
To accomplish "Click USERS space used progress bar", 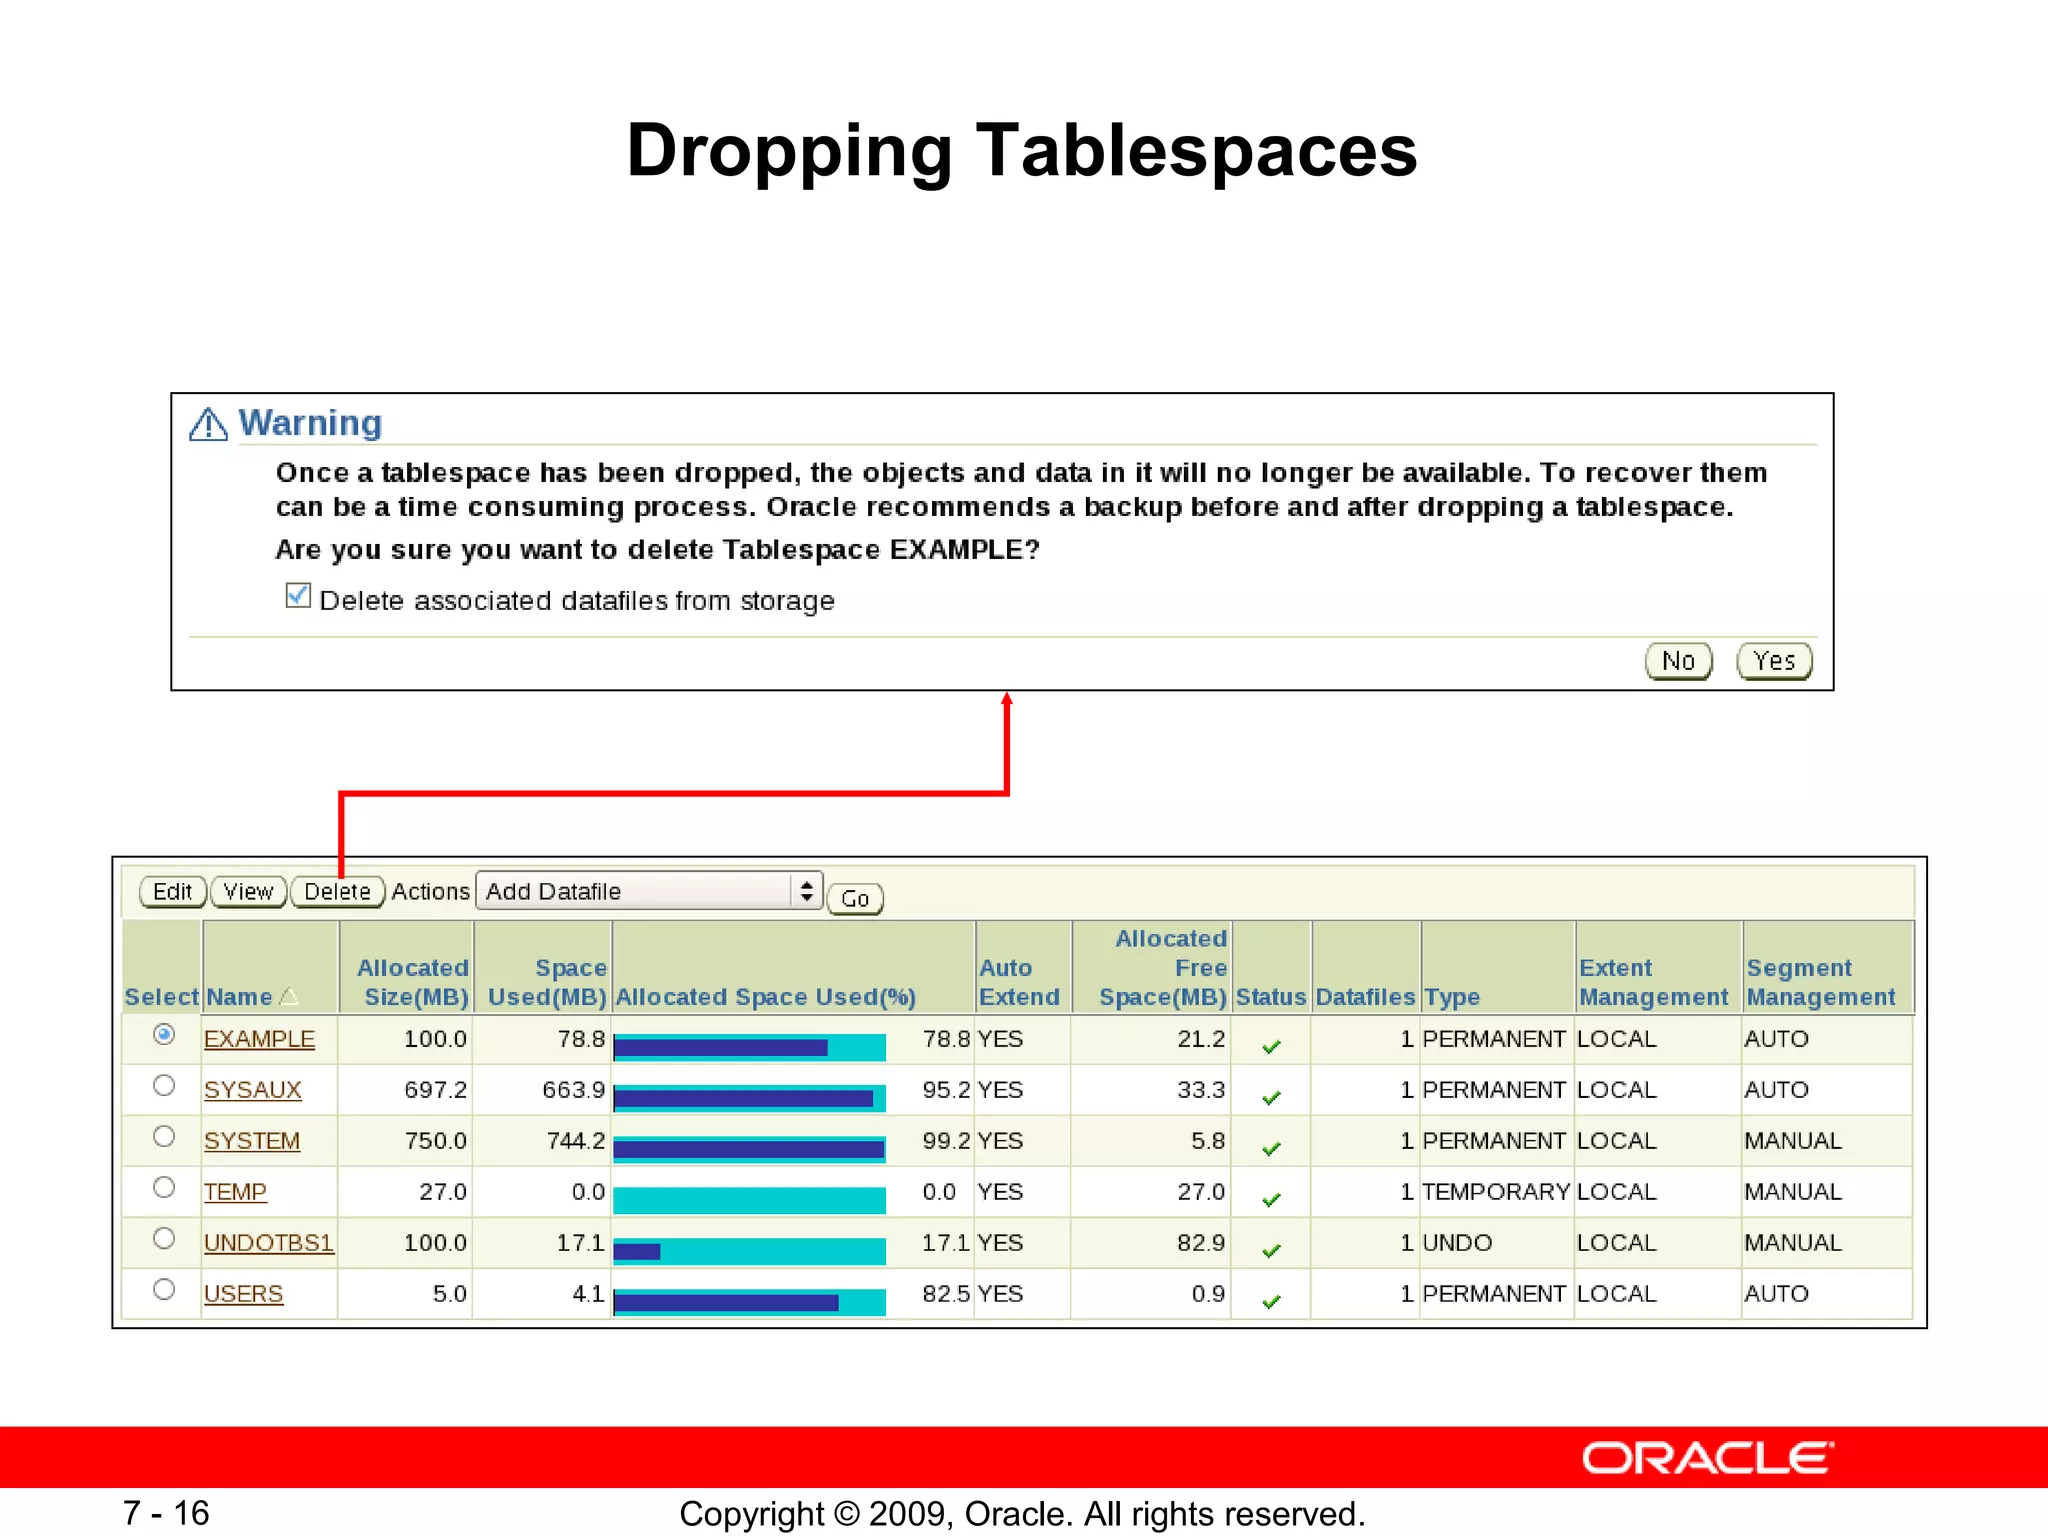I will pyautogui.click(x=749, y=1302).
